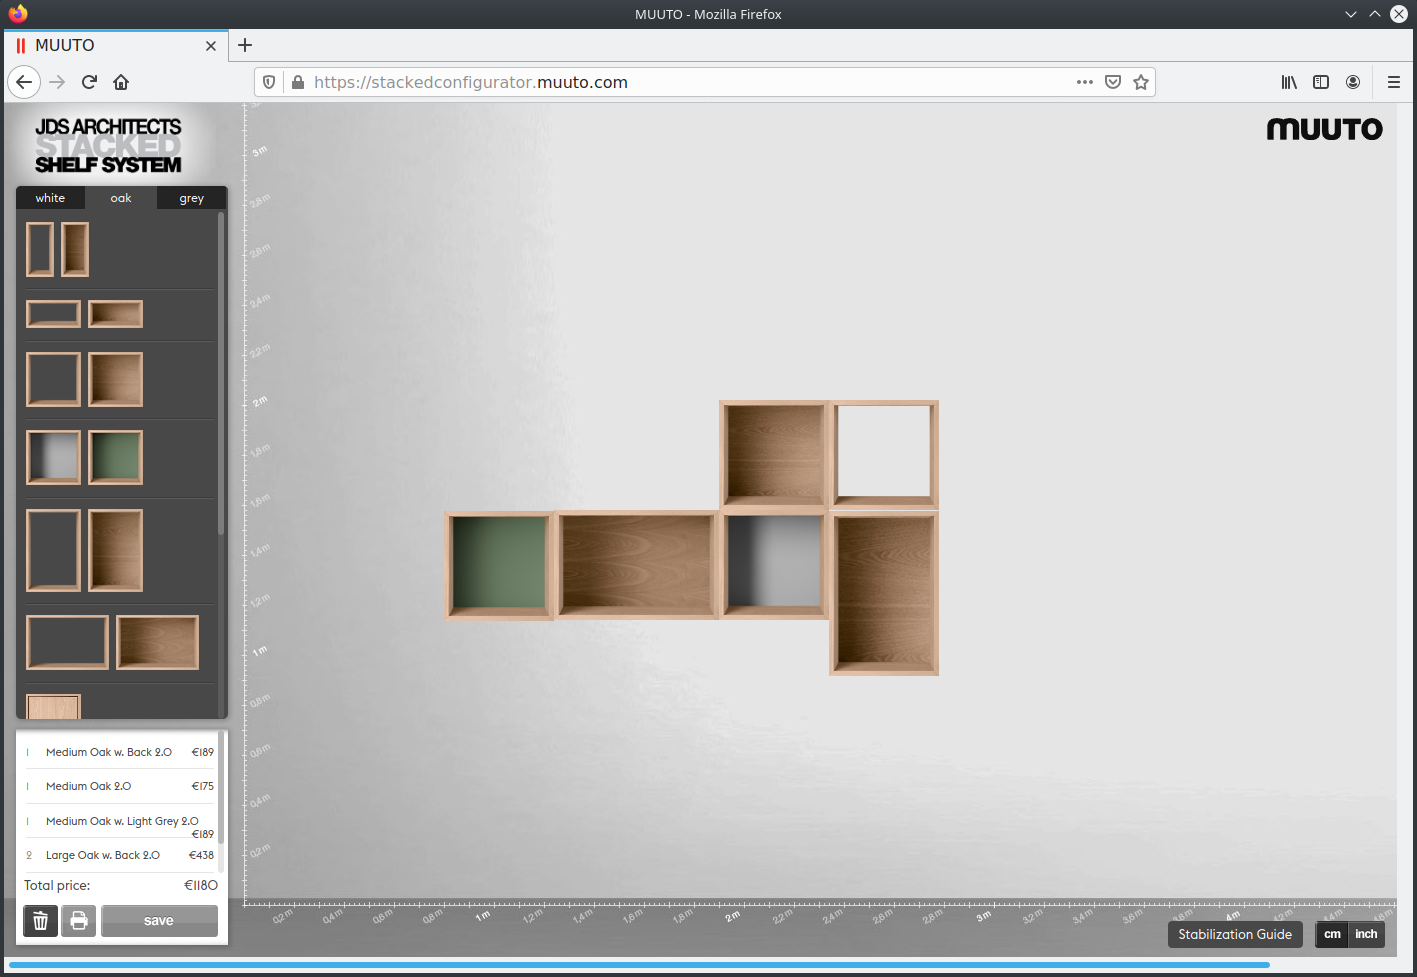Save the shelf configuration
1417x977 pixels.
(159, 920)
